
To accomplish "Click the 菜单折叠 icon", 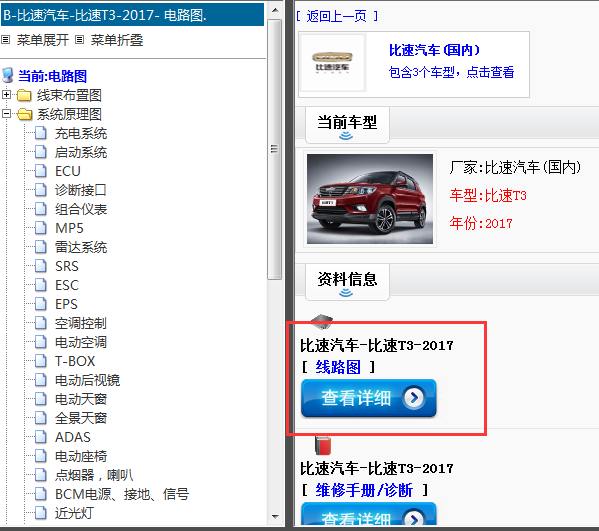I will pos(79,39).
